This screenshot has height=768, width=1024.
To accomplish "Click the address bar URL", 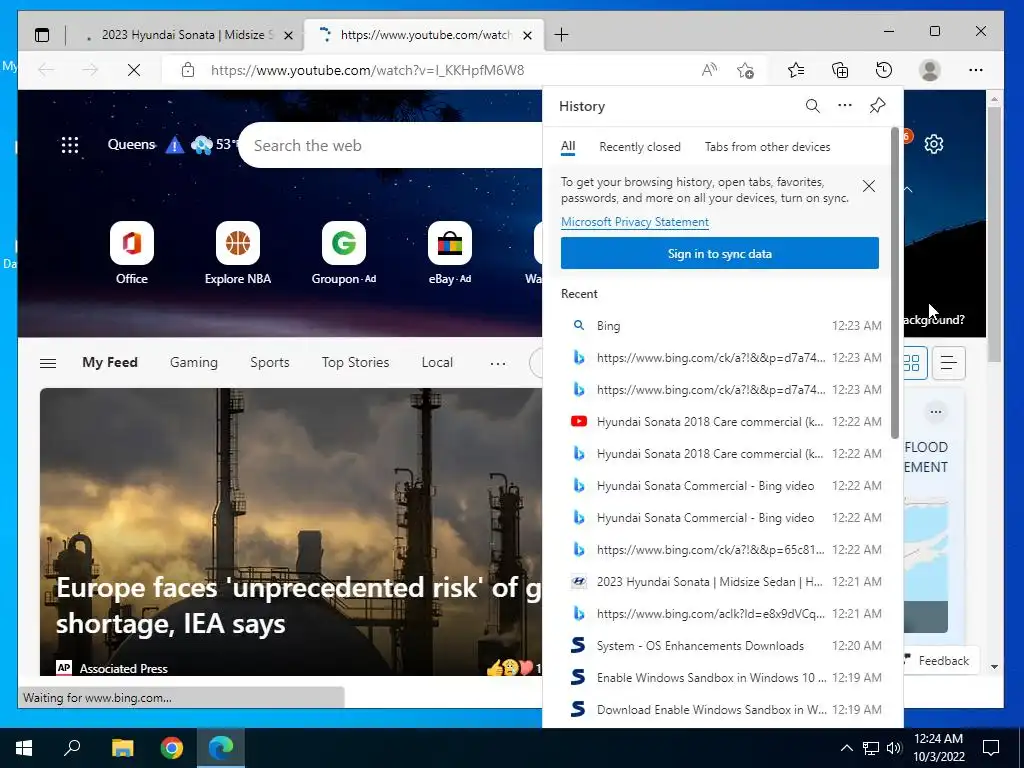I will 367,70.
